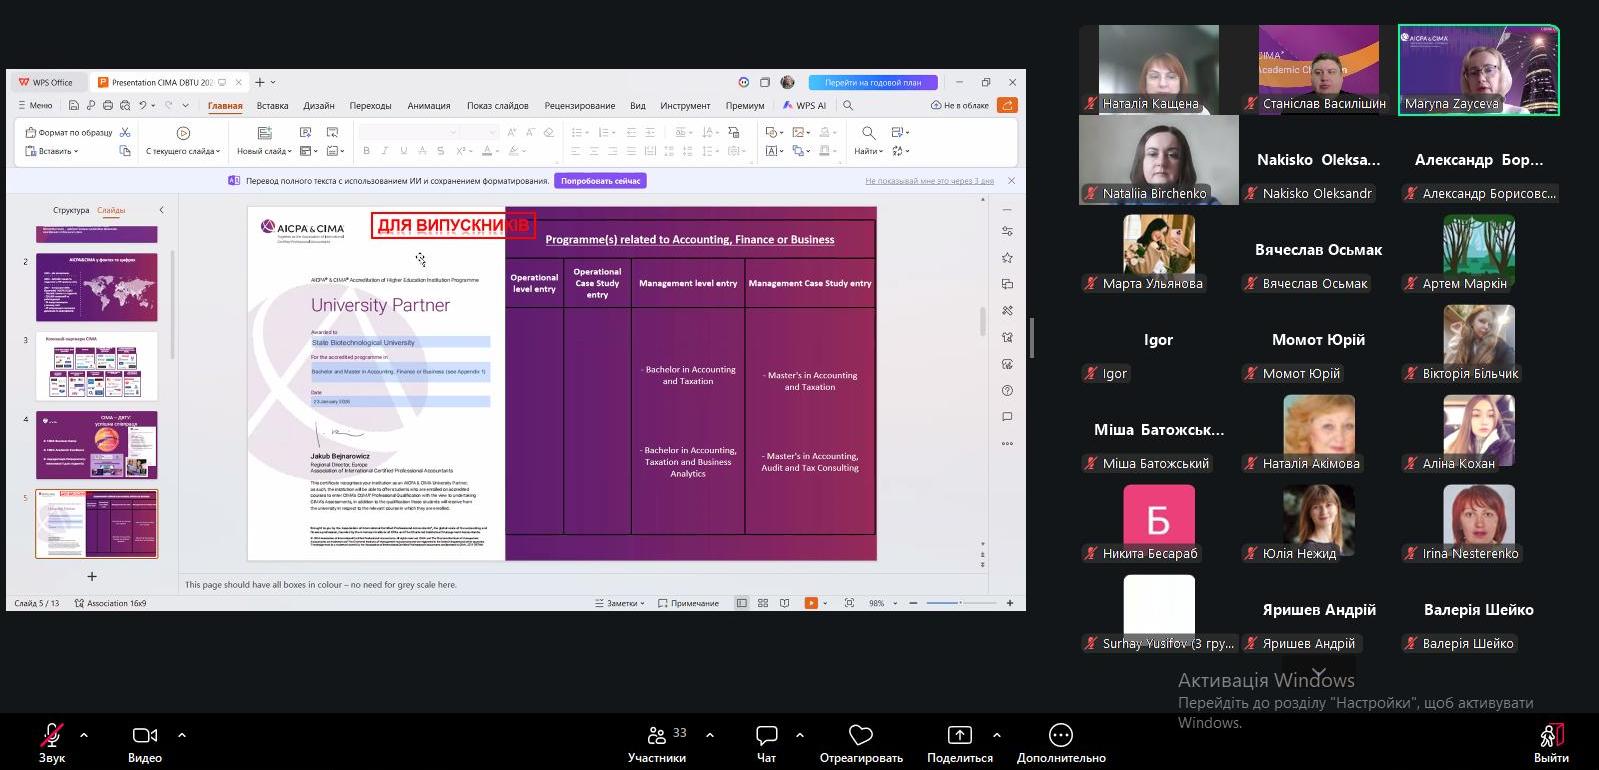Click Перейти на годовой план button

[x=873, y=83]
